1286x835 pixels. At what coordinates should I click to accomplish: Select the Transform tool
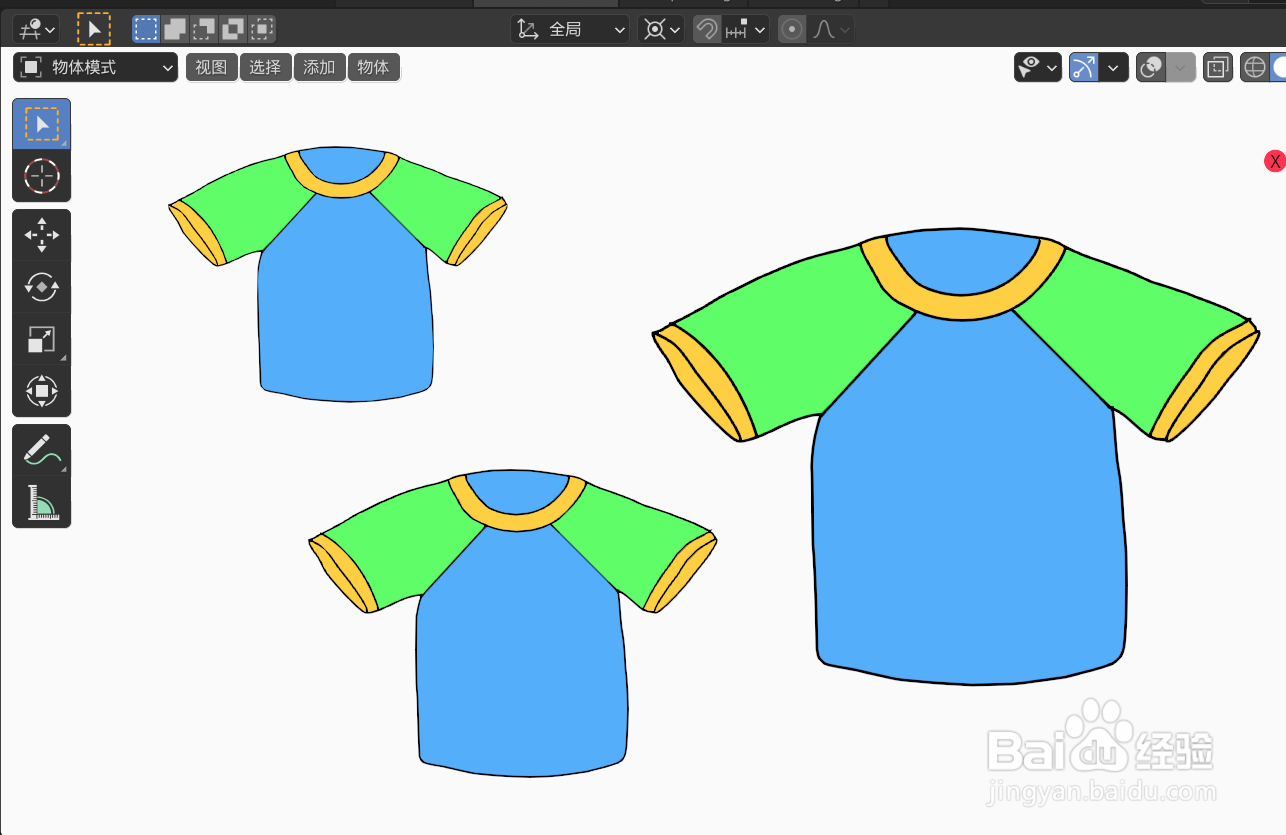point(41,391)
